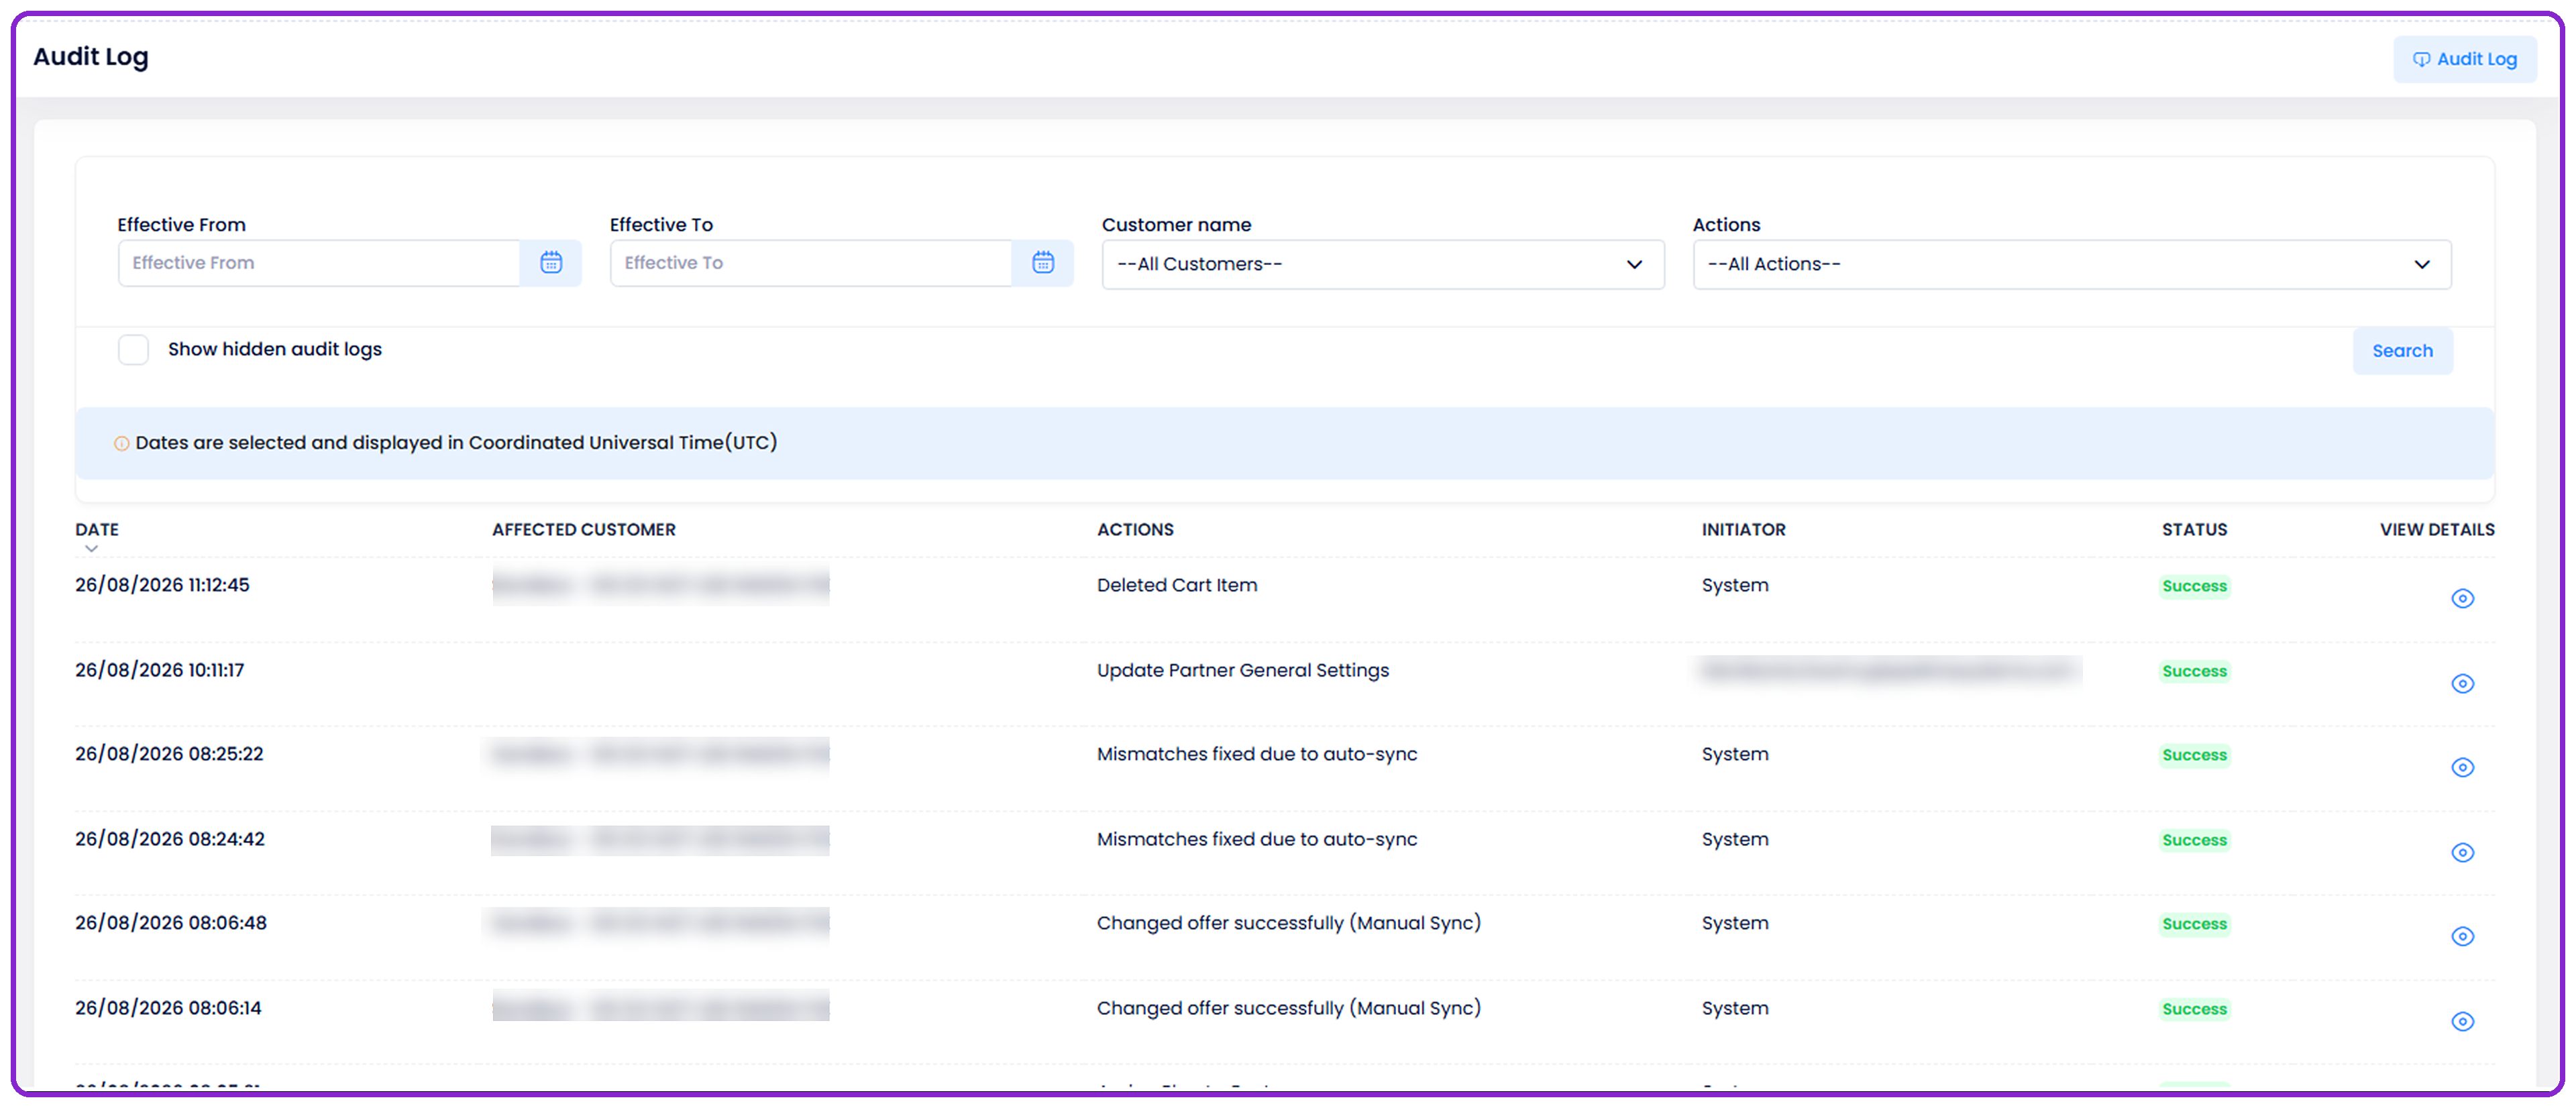2576x1108 pixels.
Task: Click the Status column header
Action: point(2194,529)
